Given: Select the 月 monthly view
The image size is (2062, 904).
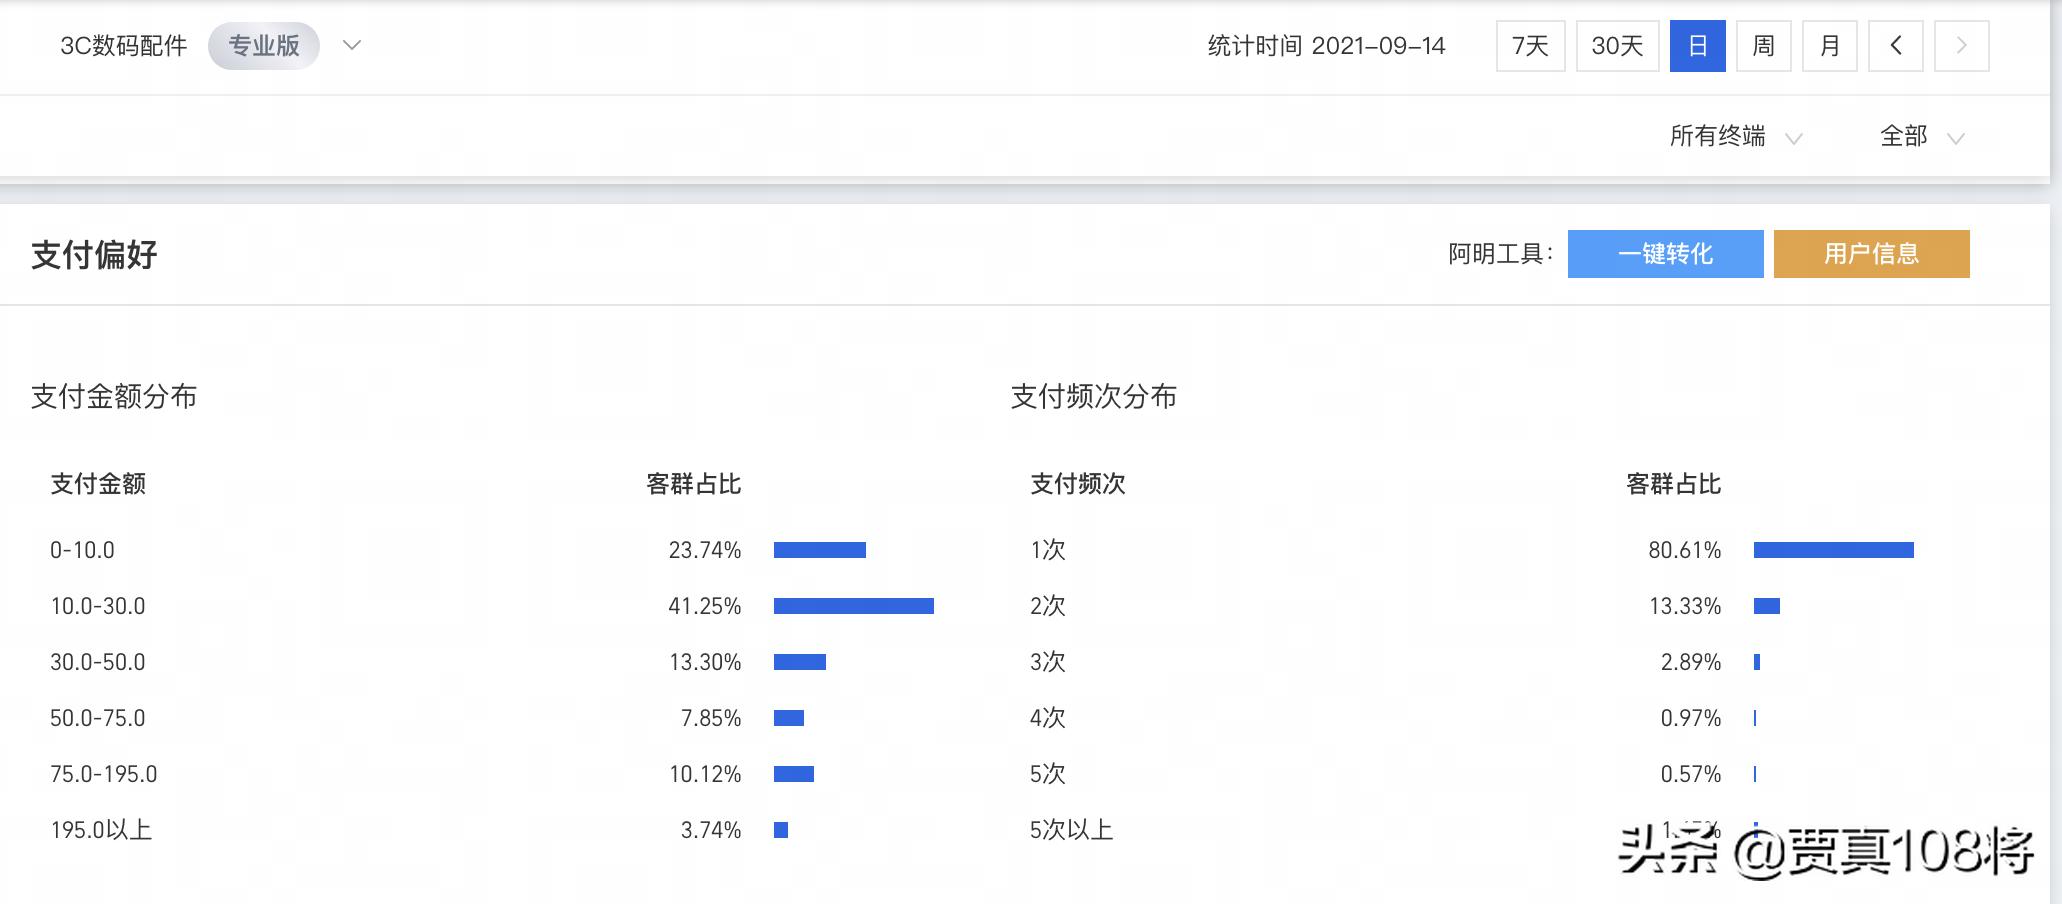Looking at the screenshot, I should point(1830,45).
